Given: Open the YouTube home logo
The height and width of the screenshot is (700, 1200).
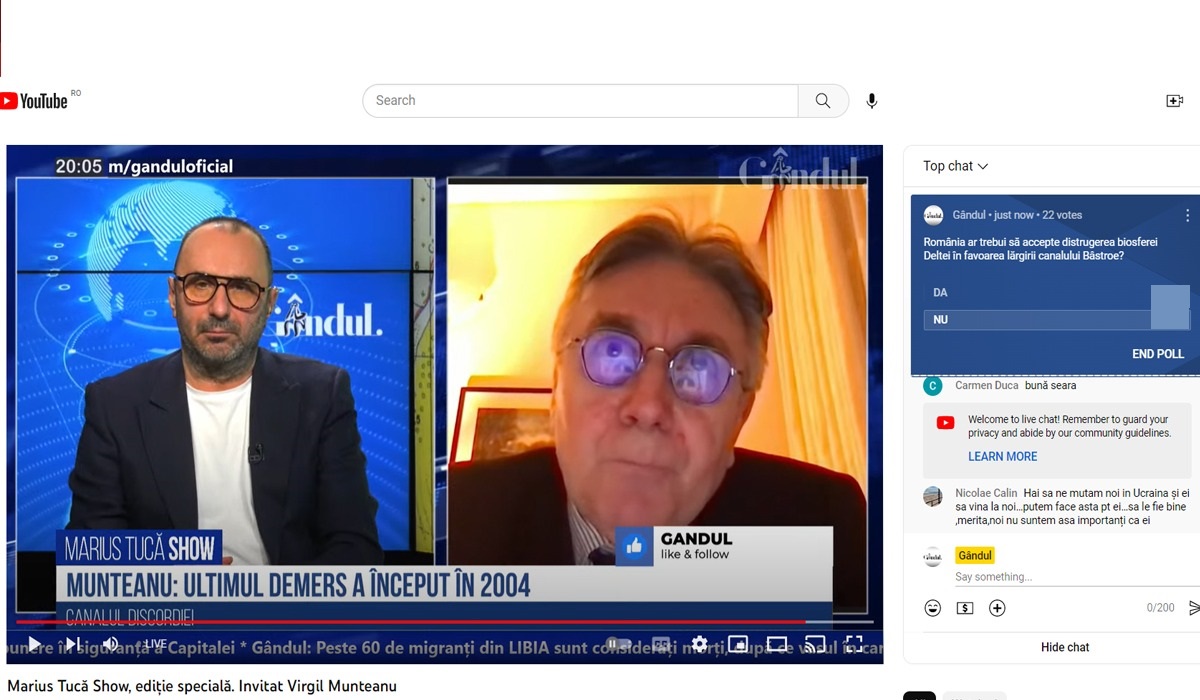Looking at the screenshot, I should (34, 101).
